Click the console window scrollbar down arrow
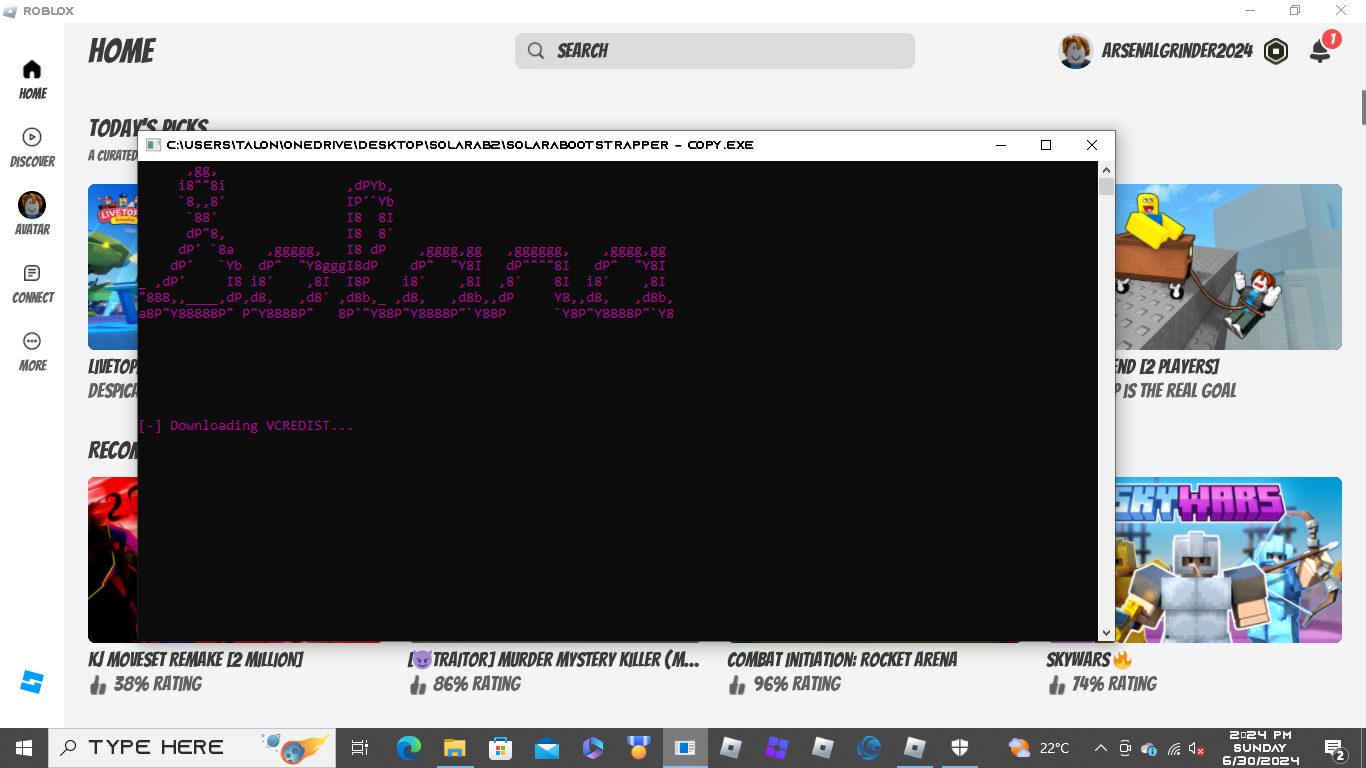This screenshot has width=1366, height=768. [x=1106, y=632]
